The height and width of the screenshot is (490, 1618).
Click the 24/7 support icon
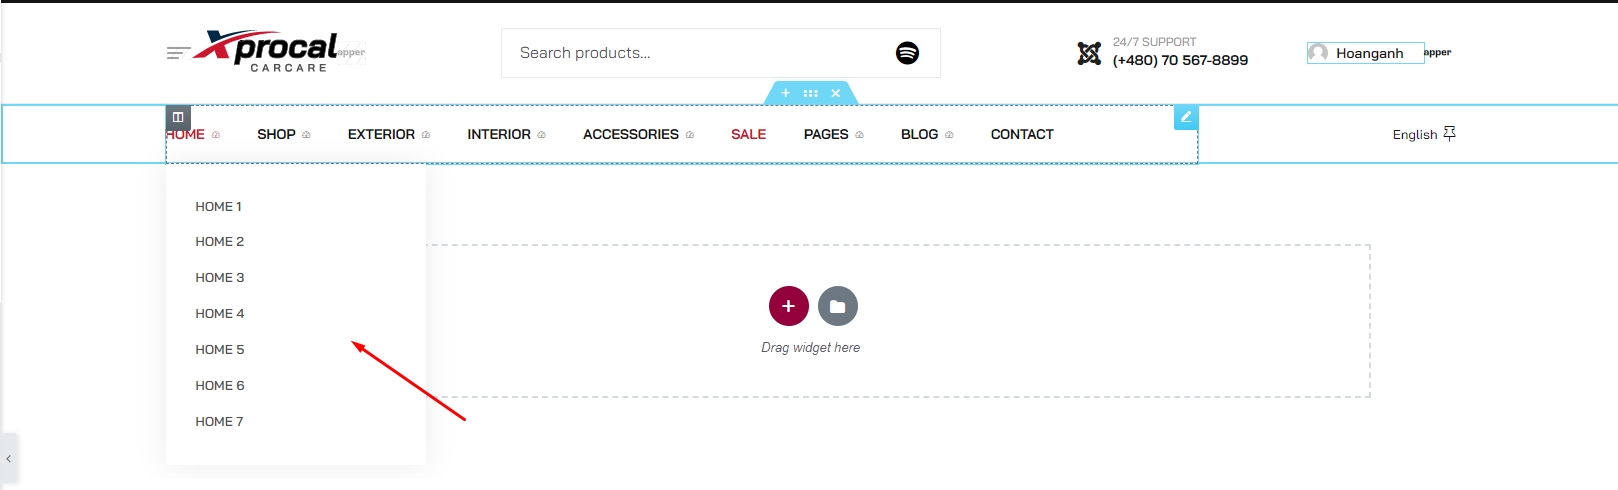1089,53
